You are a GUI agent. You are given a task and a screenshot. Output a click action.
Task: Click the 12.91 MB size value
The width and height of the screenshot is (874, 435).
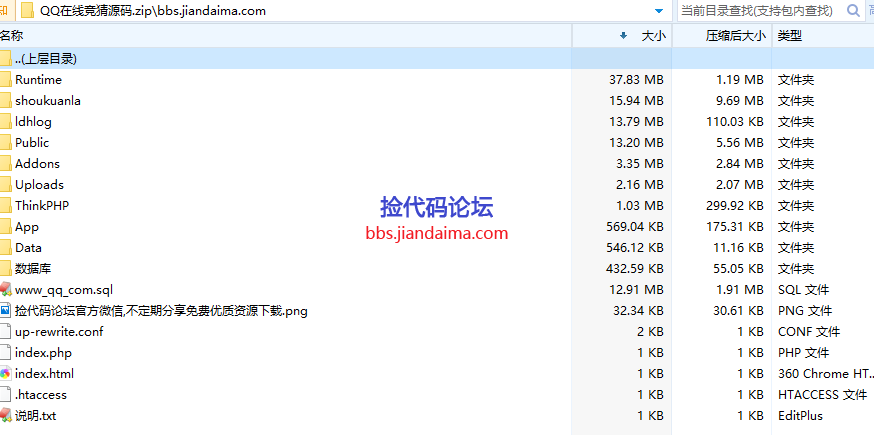tap(636, 290)
